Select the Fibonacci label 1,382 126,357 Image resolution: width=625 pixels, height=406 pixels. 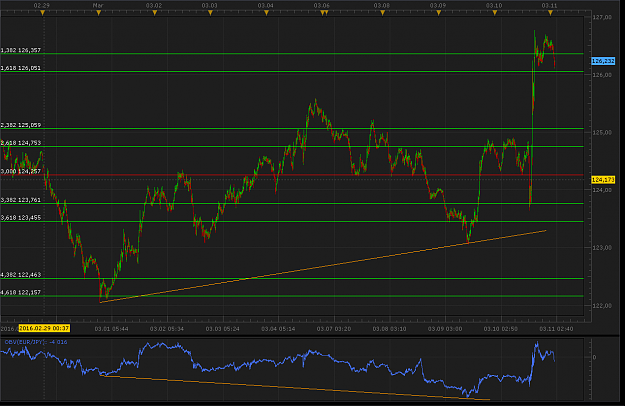21,50
